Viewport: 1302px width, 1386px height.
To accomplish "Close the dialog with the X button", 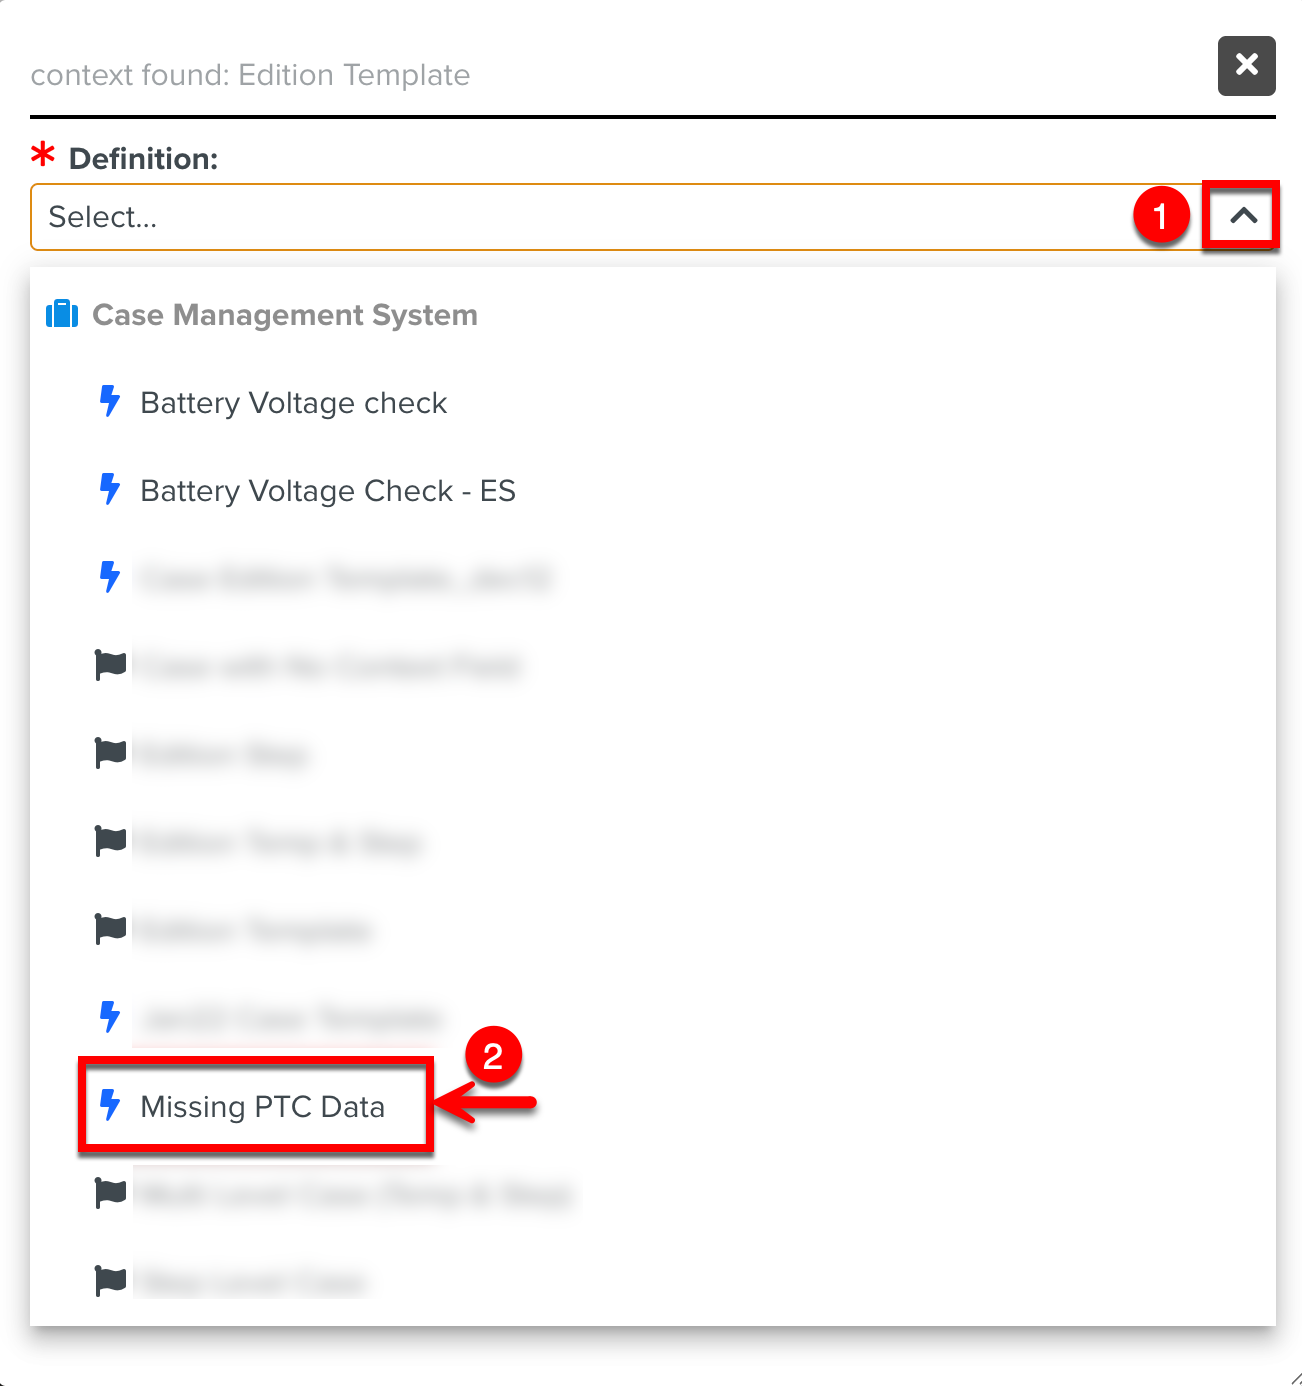I will [1246, 66].
